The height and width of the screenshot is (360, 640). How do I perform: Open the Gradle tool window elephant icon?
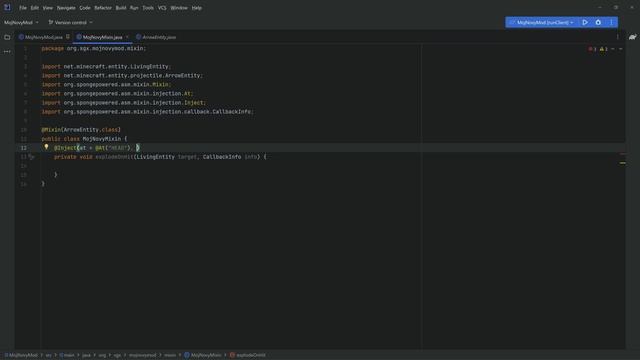click(632, 37)
